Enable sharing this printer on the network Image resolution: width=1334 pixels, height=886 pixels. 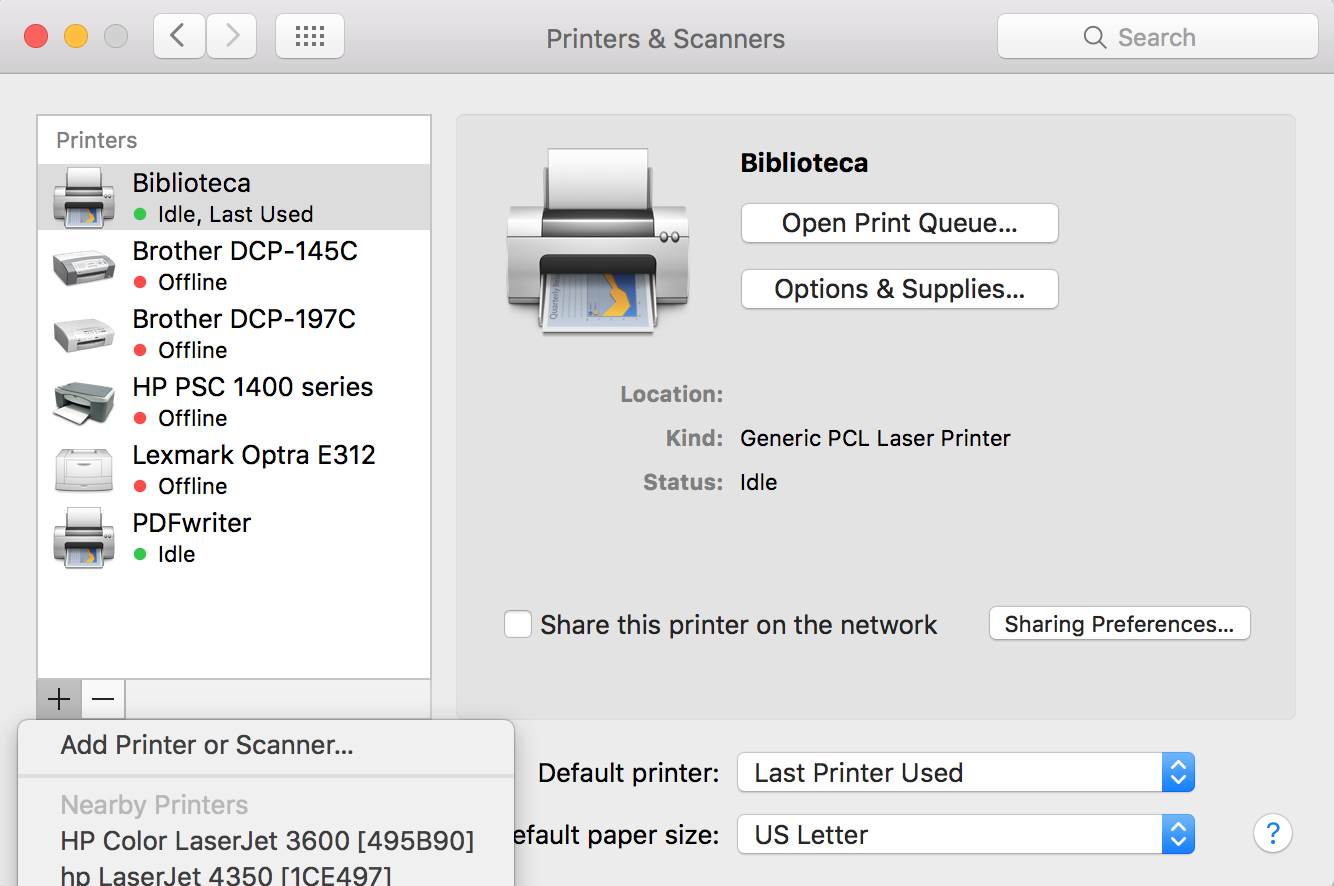pos(518,624)
